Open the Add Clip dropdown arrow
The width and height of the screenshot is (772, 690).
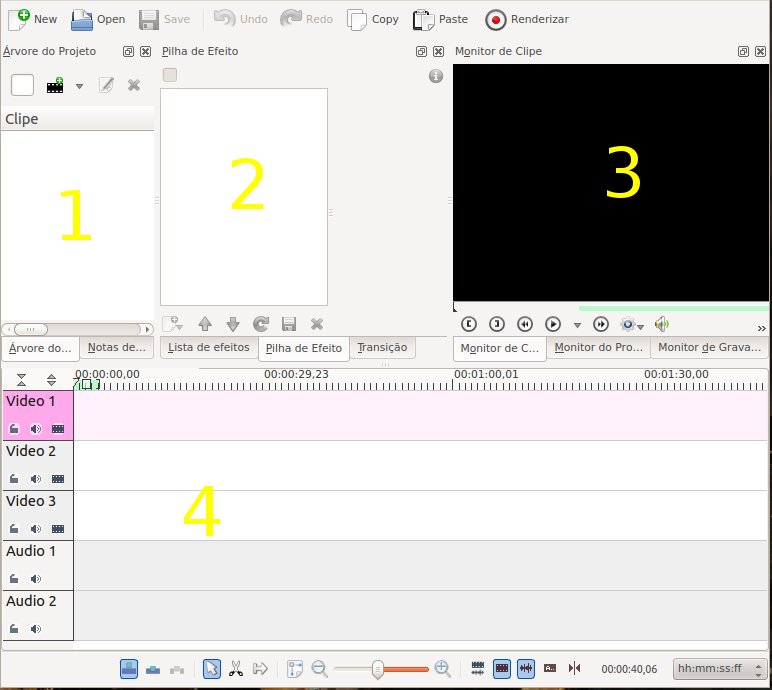tap(79, 86)
